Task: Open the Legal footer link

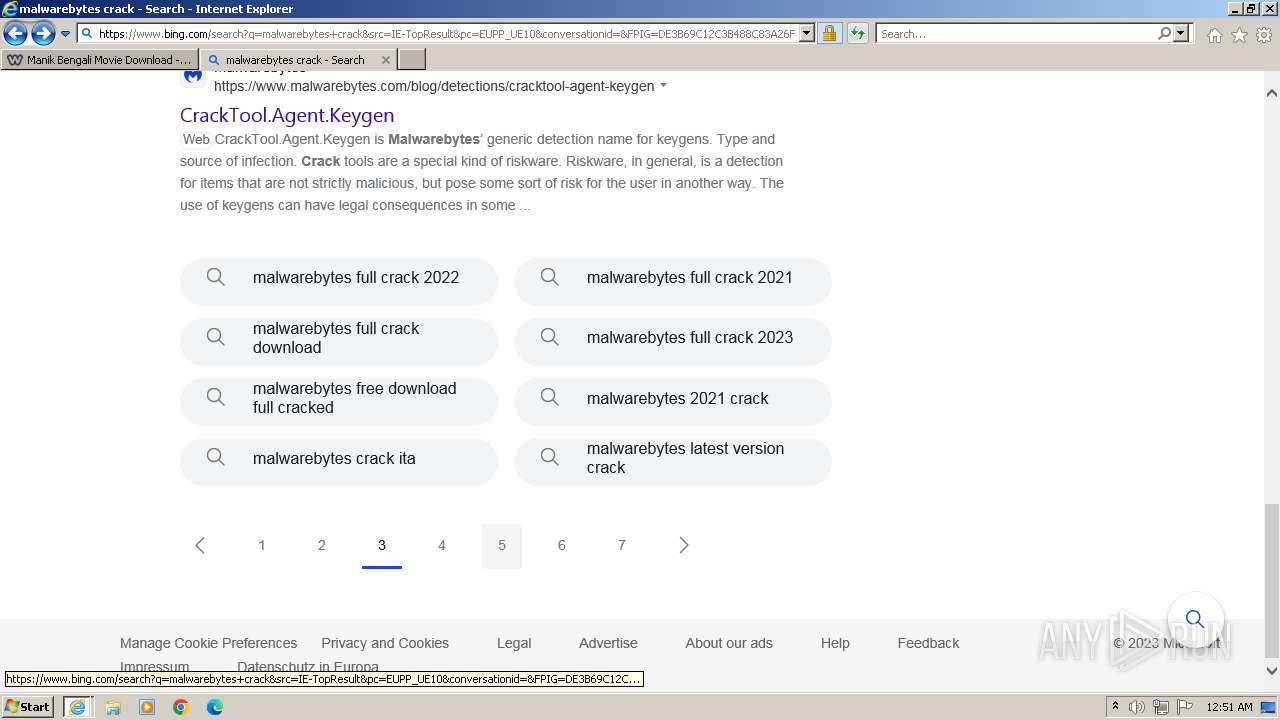Action: coord(514,643)
